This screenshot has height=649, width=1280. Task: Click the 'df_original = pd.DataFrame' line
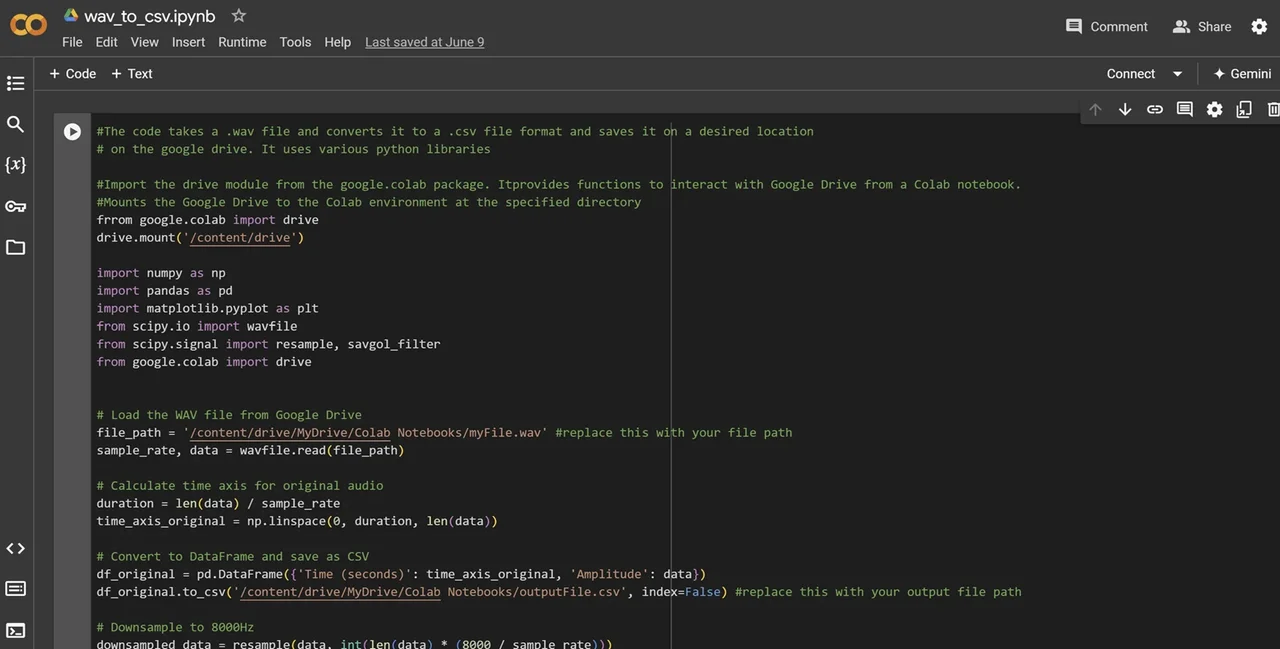[x=401, y=574]
